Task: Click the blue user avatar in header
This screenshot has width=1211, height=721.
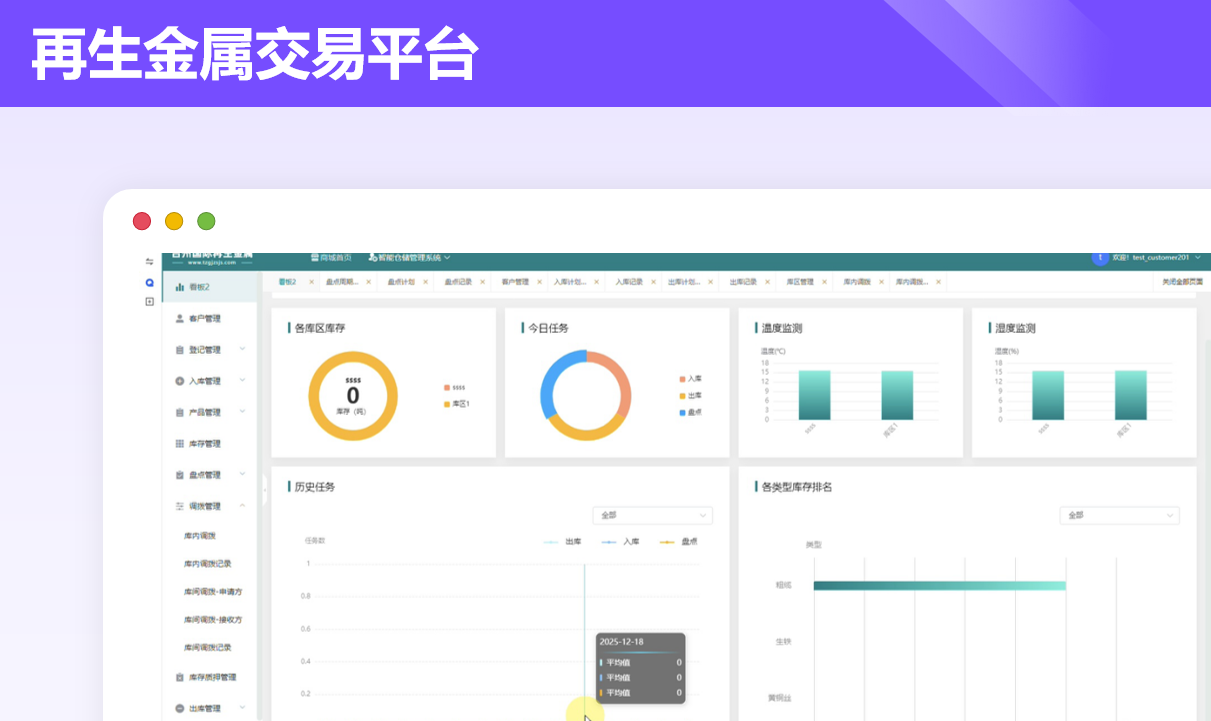Action: coord(1100,257)
